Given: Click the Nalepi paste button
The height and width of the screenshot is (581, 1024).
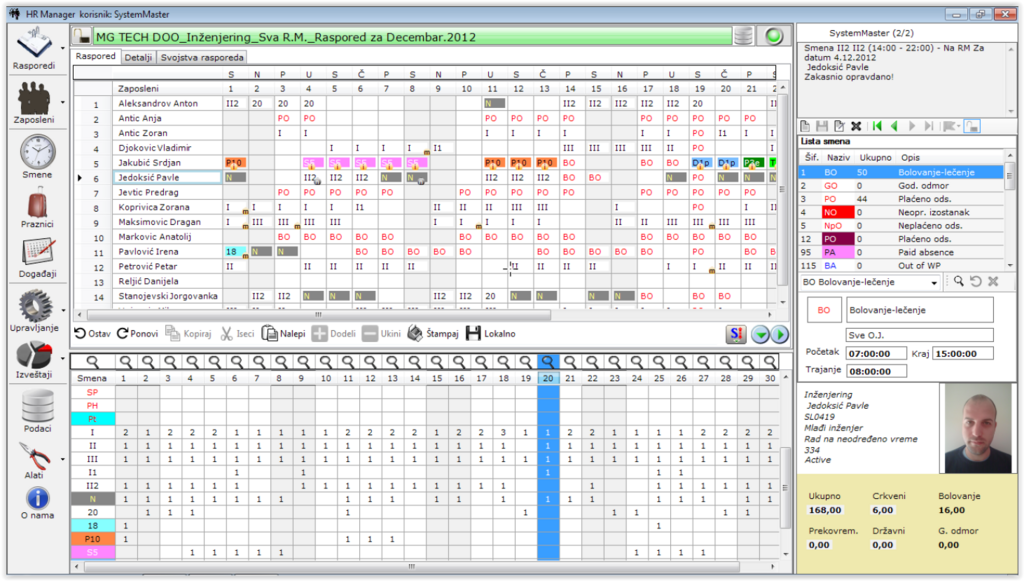Looking at the screenshot, I should (284, 334).
